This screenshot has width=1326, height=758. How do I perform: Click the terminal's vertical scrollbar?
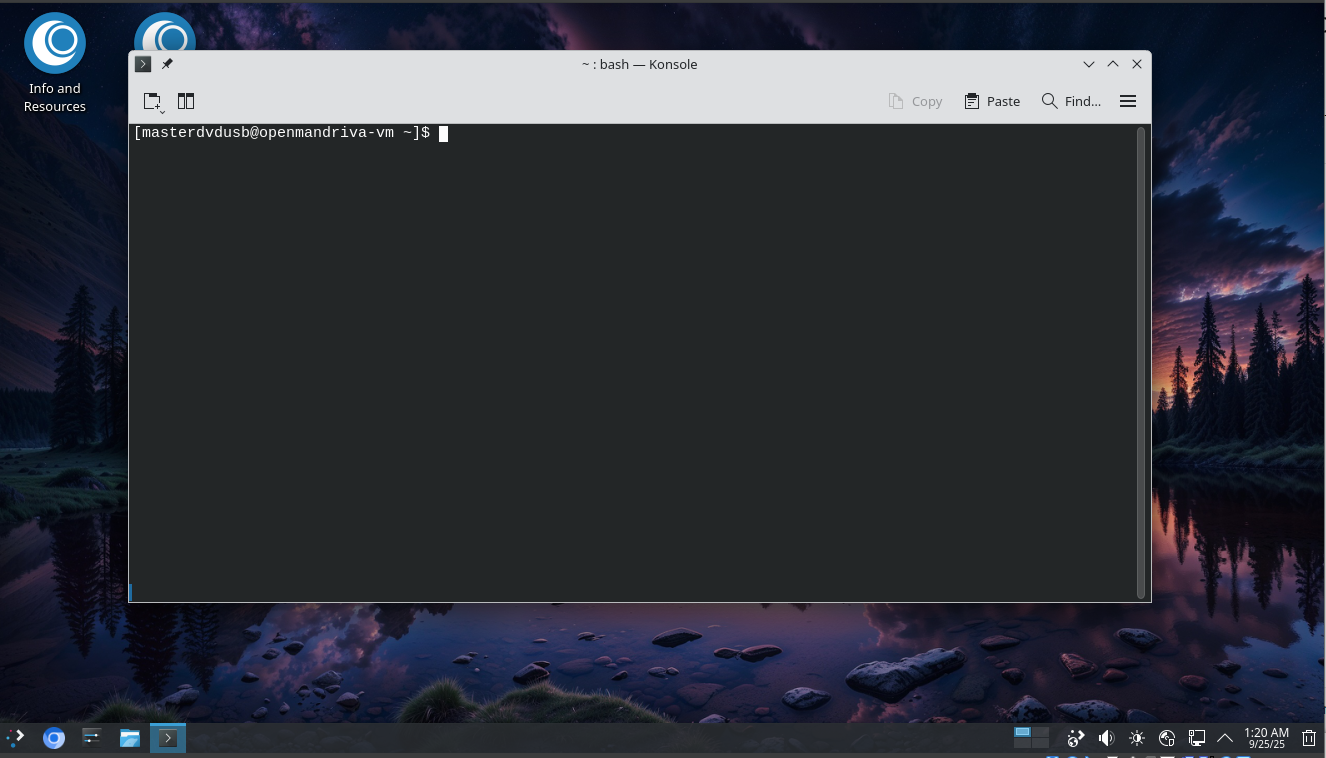click(x=1140, y=360)
